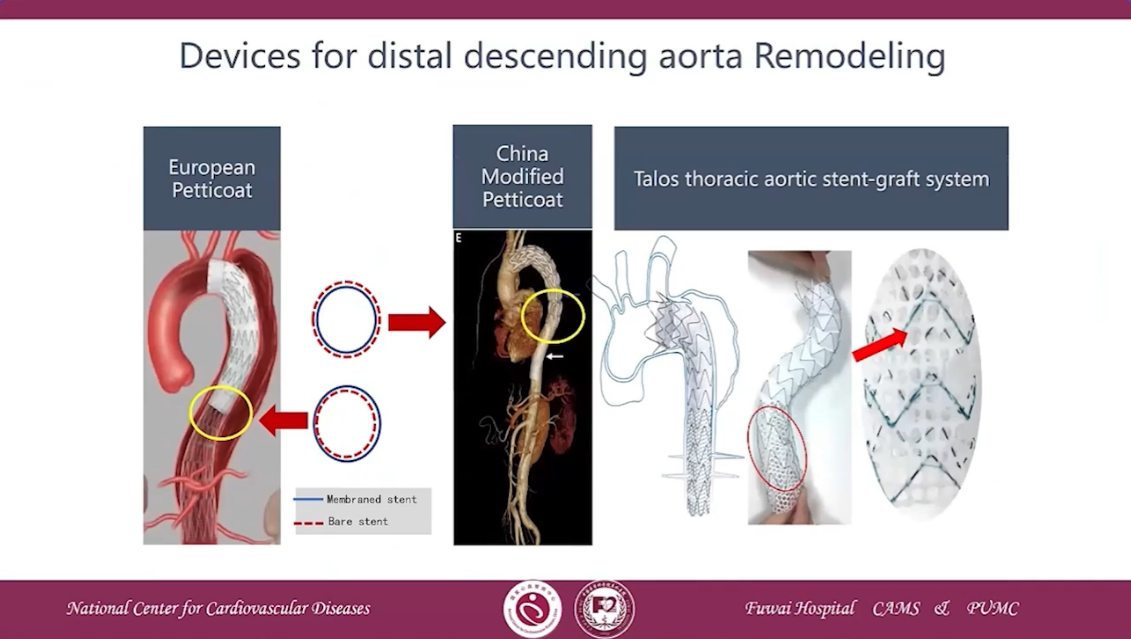
Task: Select the 'European Petticoat' header box
Action: (212, 178)
